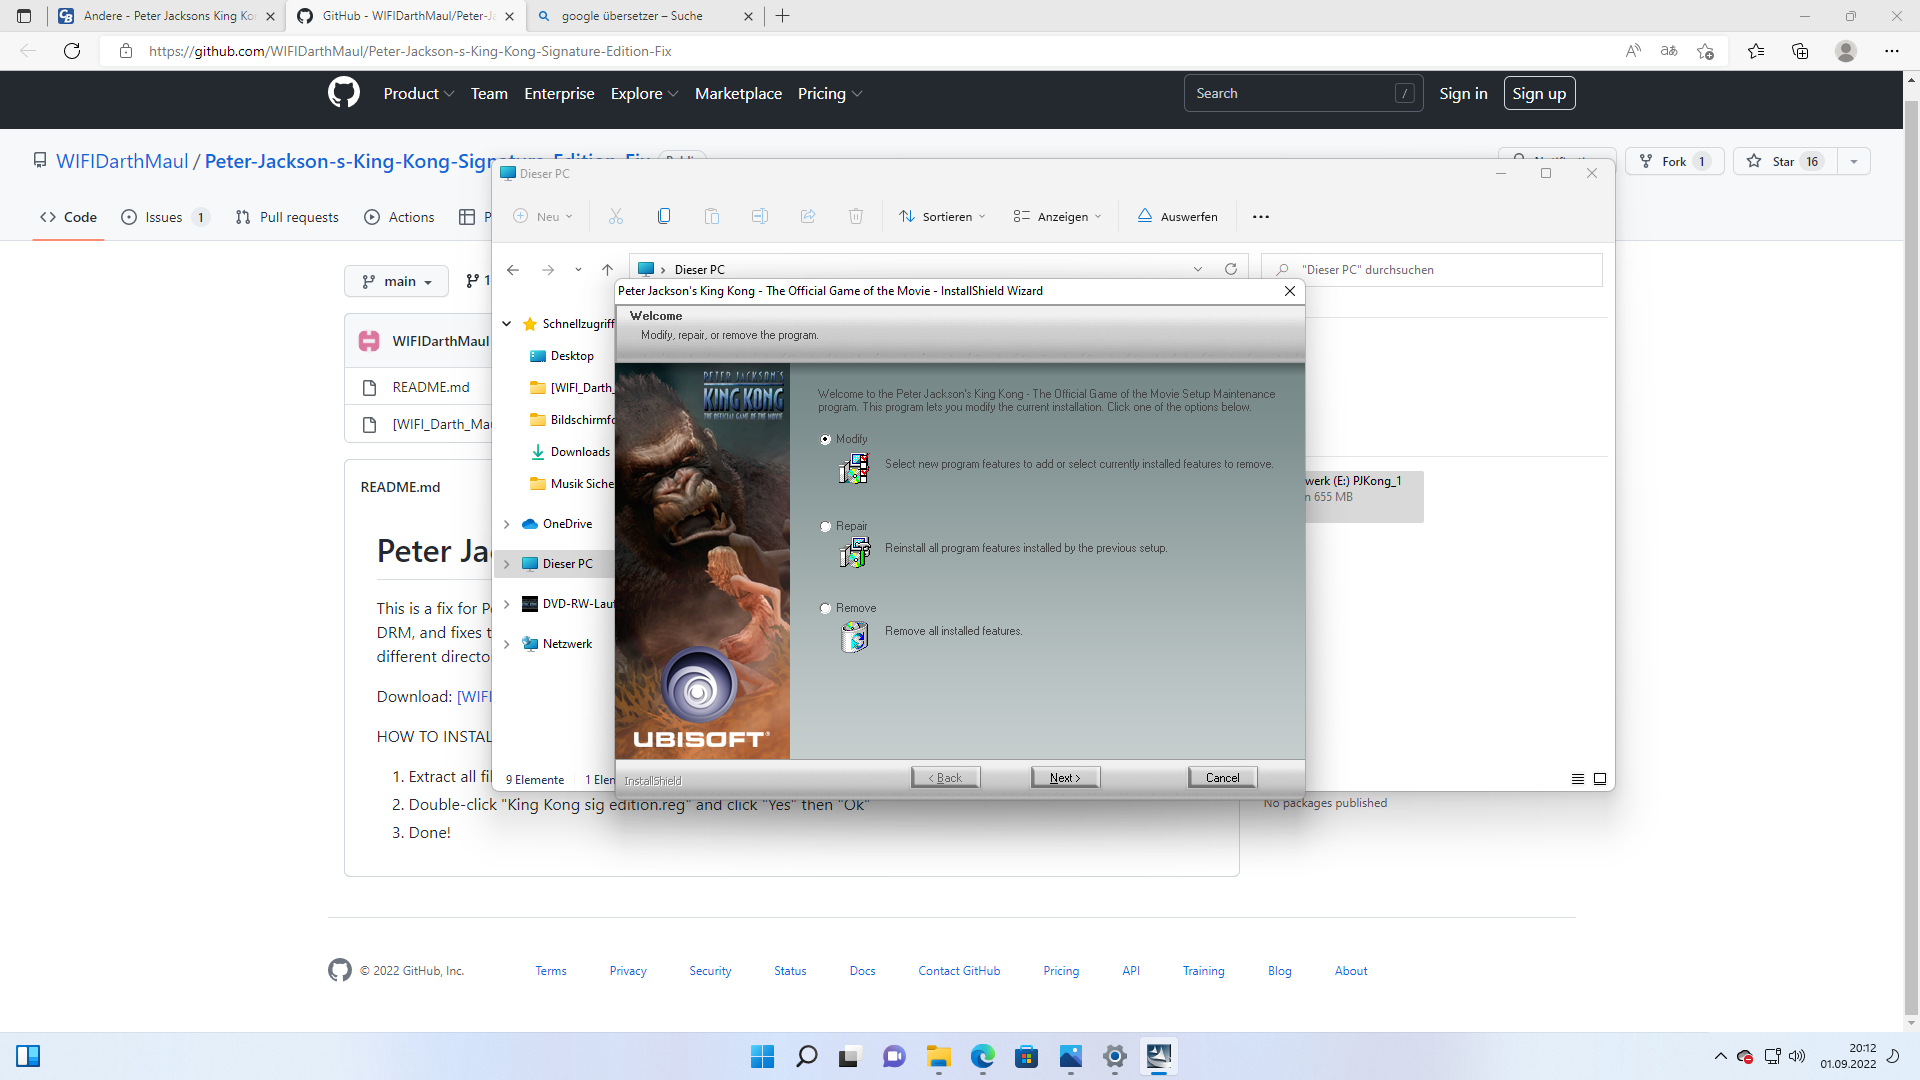Click the copy icon in Explorer toolbar
The image size is (1920, 1080).
[x=664, y=216]
